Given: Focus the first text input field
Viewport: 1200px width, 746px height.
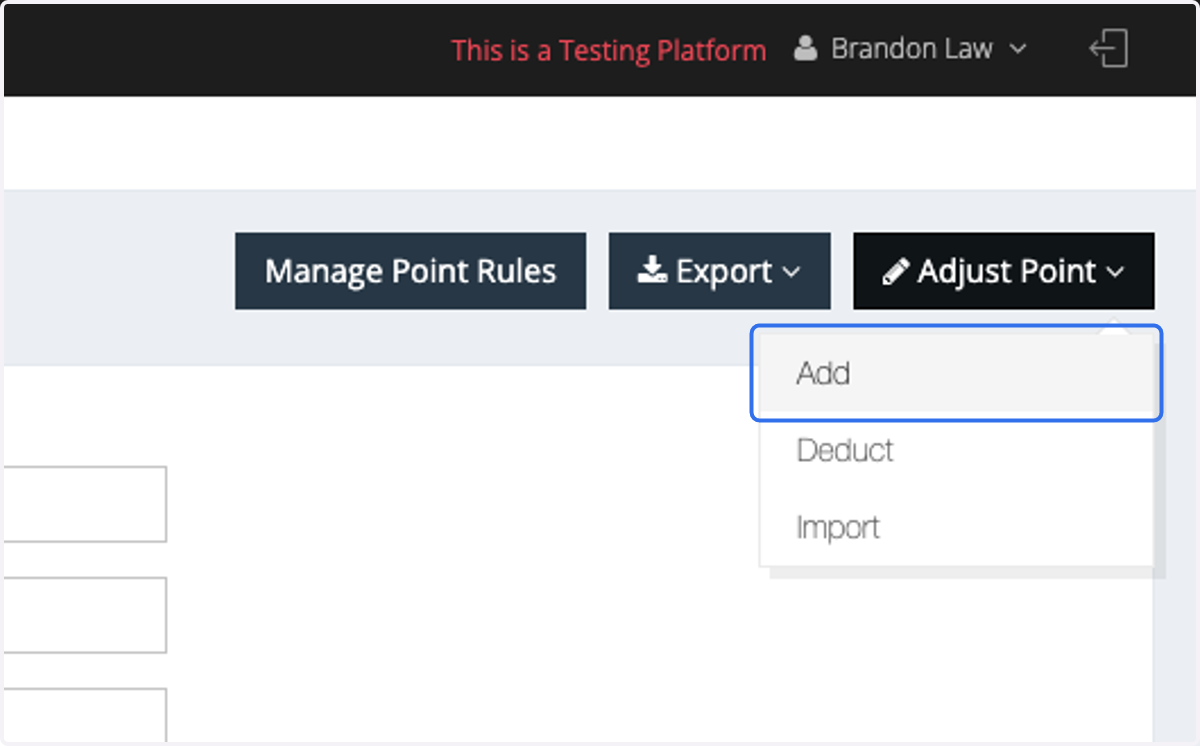Looking at the screenshot, I should pyautogui.click(x=84, y=504).
